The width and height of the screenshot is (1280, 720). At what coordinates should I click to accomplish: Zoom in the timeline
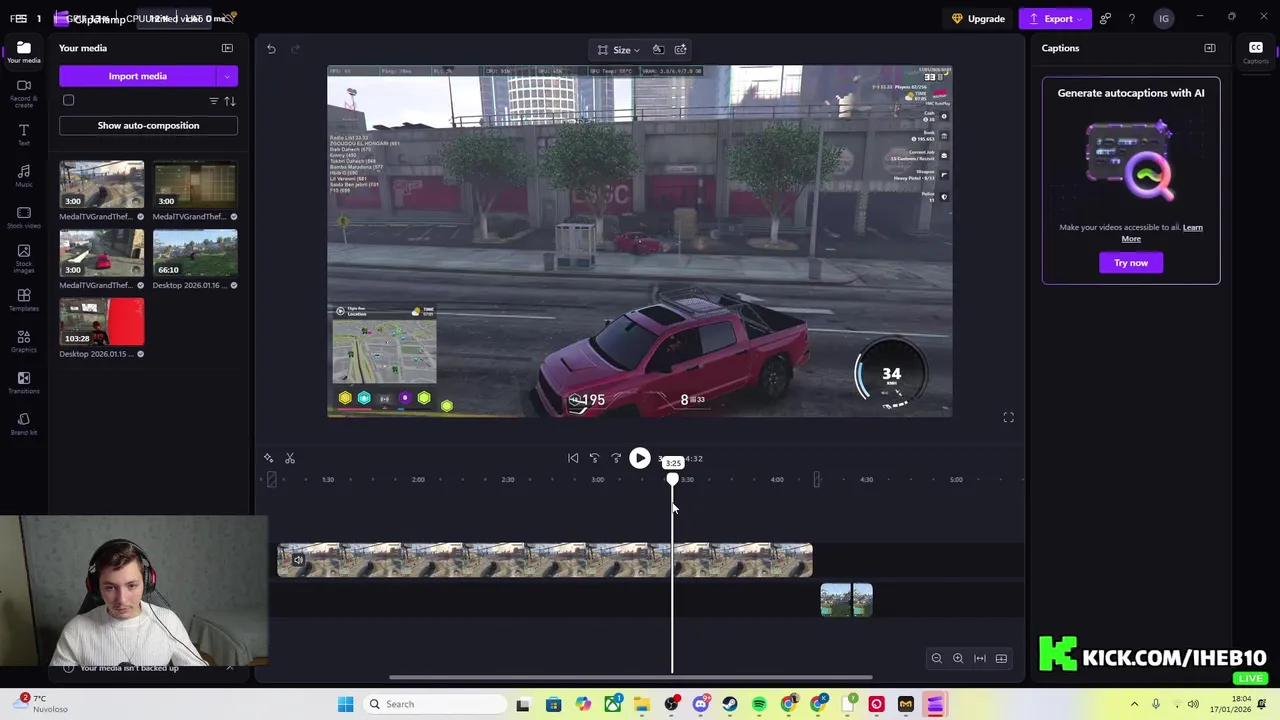pyautogui.click(x=958, y=658)
